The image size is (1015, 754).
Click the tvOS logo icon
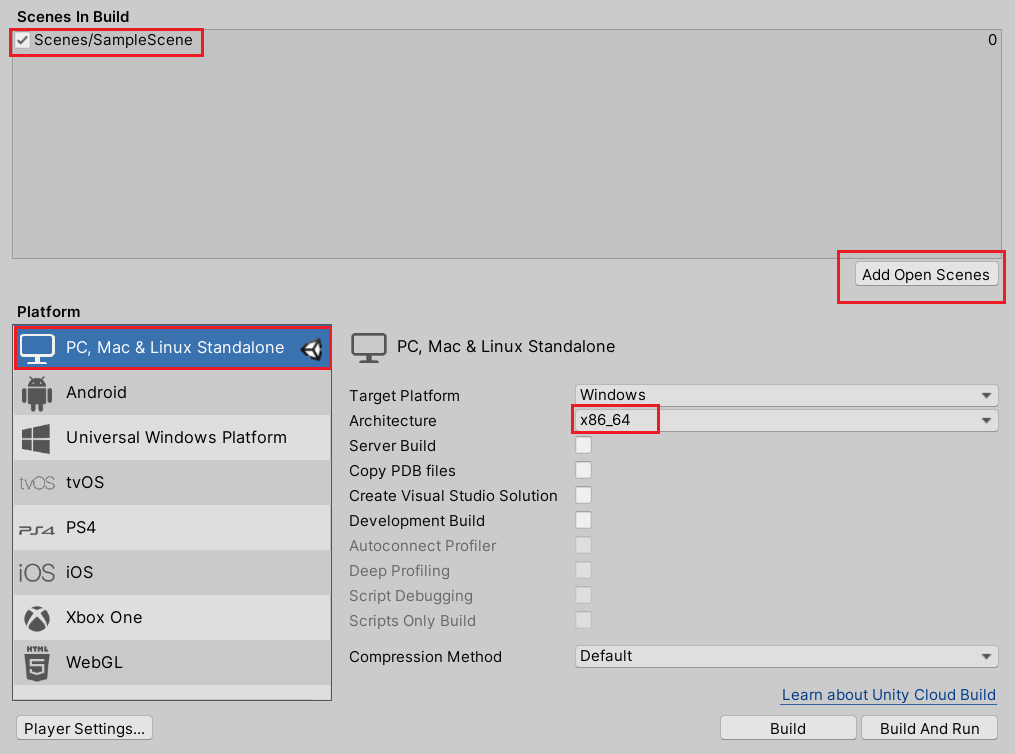tap(37, 483)
